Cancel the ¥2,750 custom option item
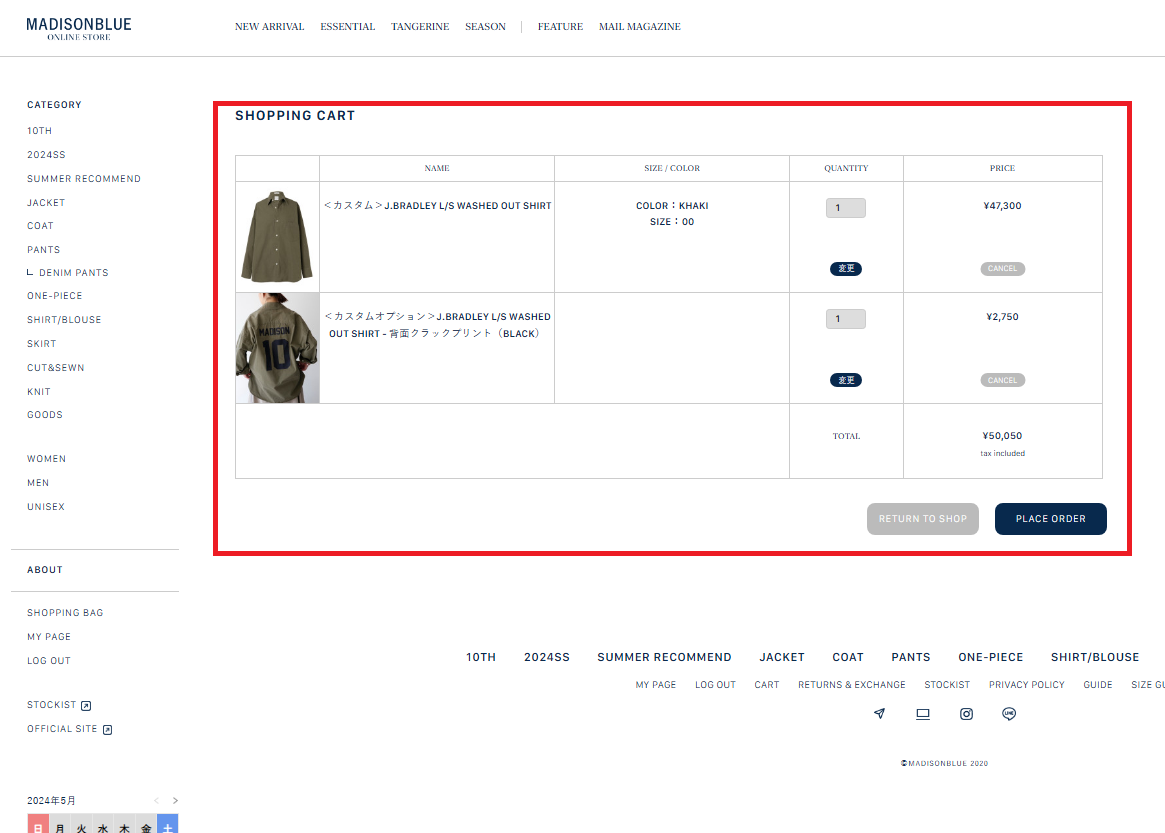This screenshot has height=833, width=1165. point(1002,380)
